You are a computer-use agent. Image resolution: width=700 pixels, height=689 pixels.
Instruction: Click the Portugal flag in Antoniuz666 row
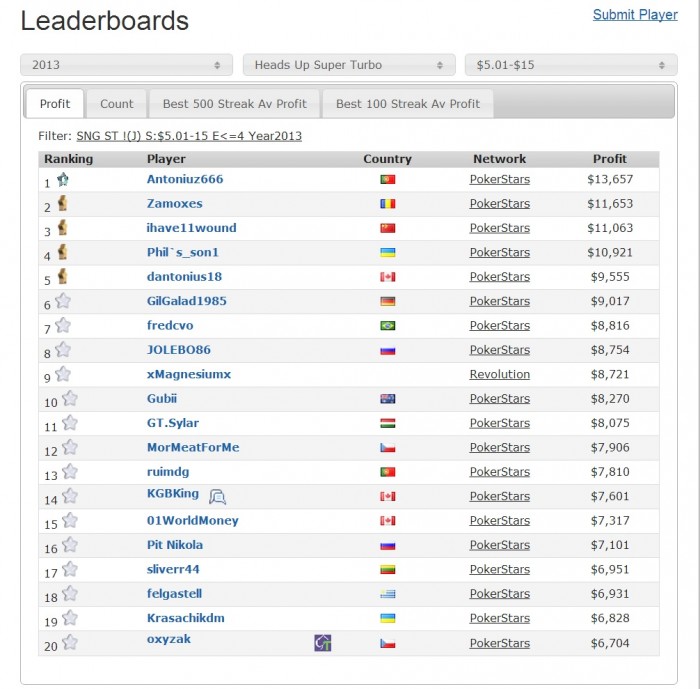(x=388, y=180)
